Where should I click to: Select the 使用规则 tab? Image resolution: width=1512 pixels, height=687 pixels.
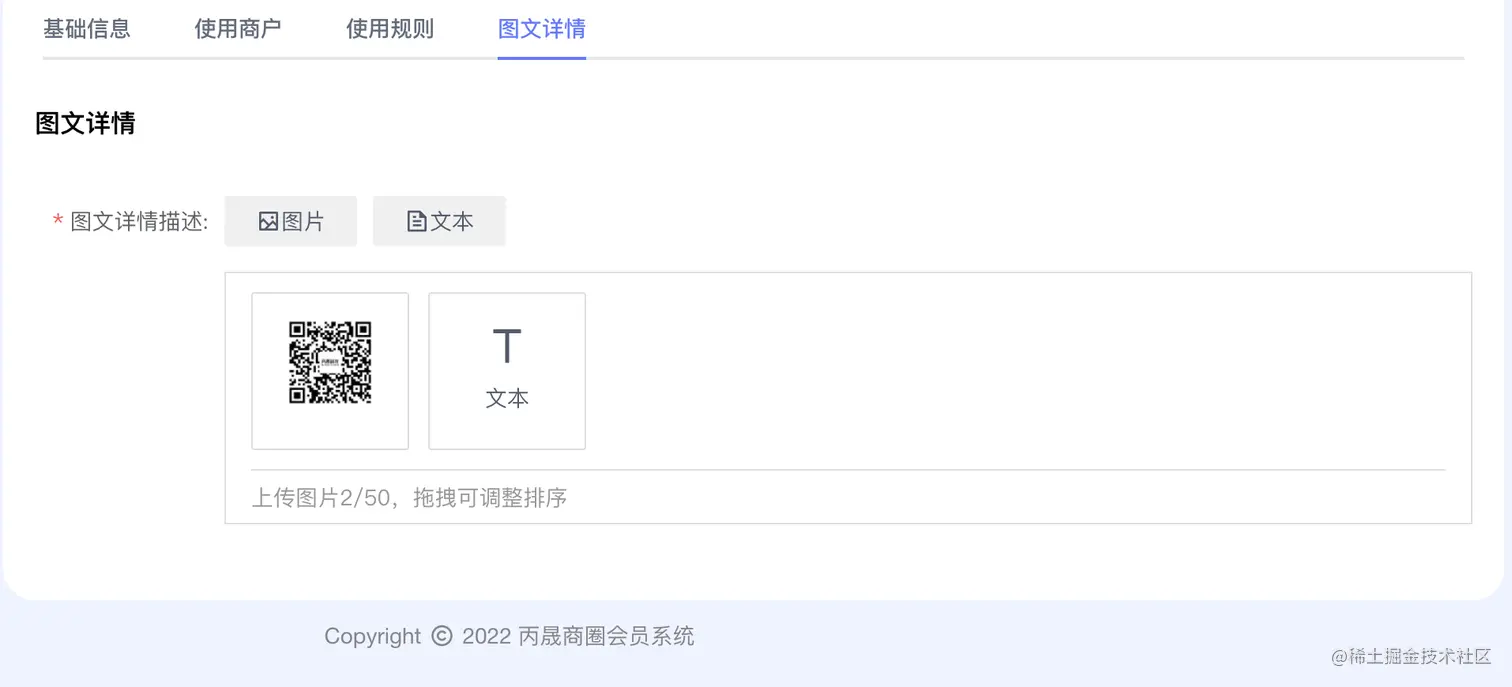click(x=389, y=29)
